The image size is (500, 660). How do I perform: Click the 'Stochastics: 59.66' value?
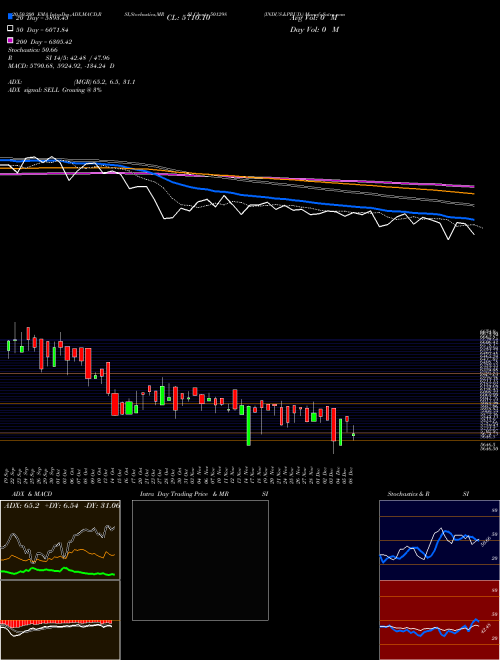tap(33, 50)
